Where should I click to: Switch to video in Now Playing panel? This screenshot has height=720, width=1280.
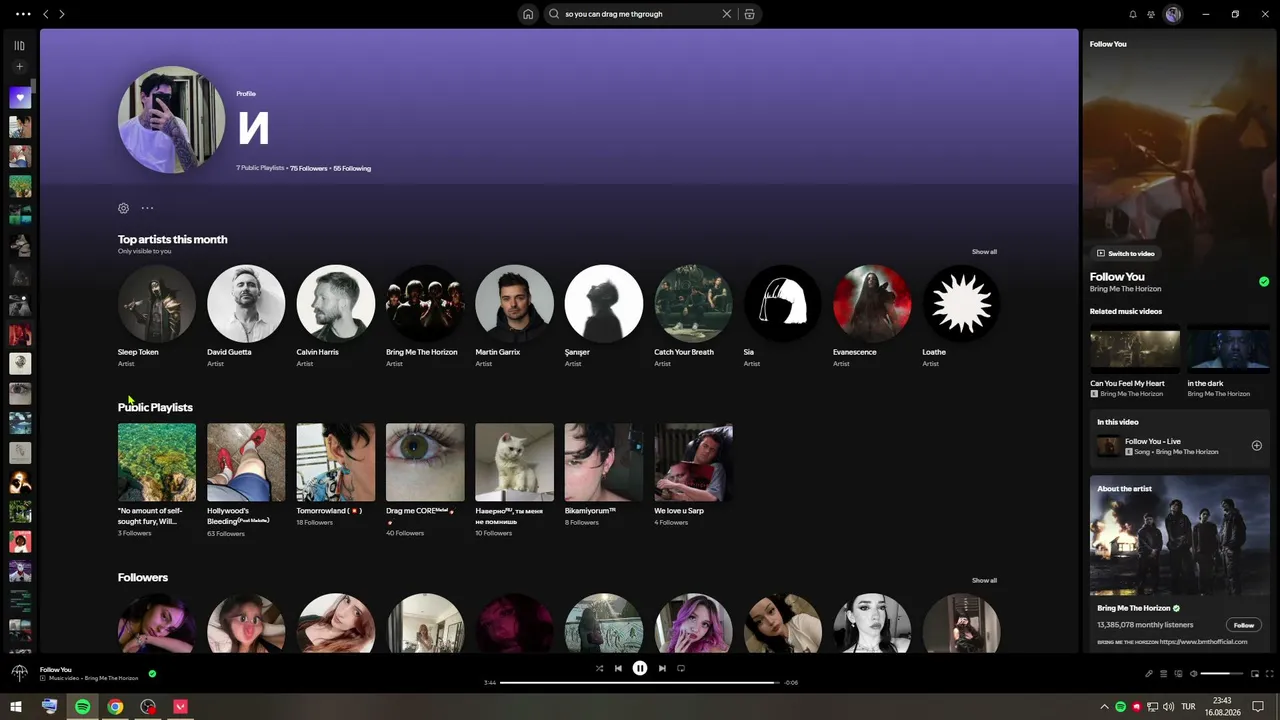click(1126, 253)
